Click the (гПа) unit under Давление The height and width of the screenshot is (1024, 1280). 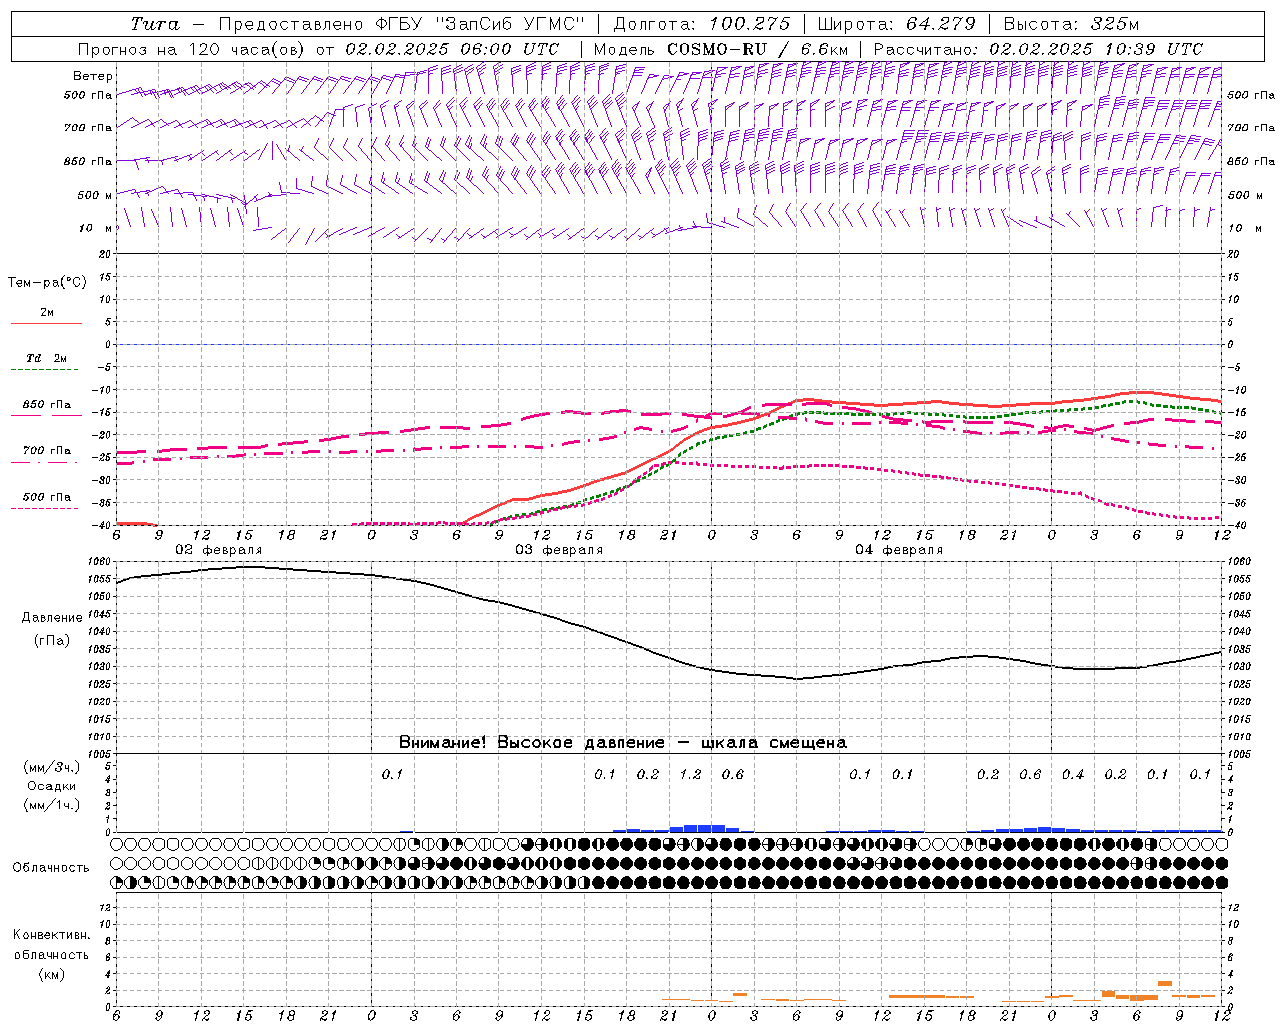[52, 641]
